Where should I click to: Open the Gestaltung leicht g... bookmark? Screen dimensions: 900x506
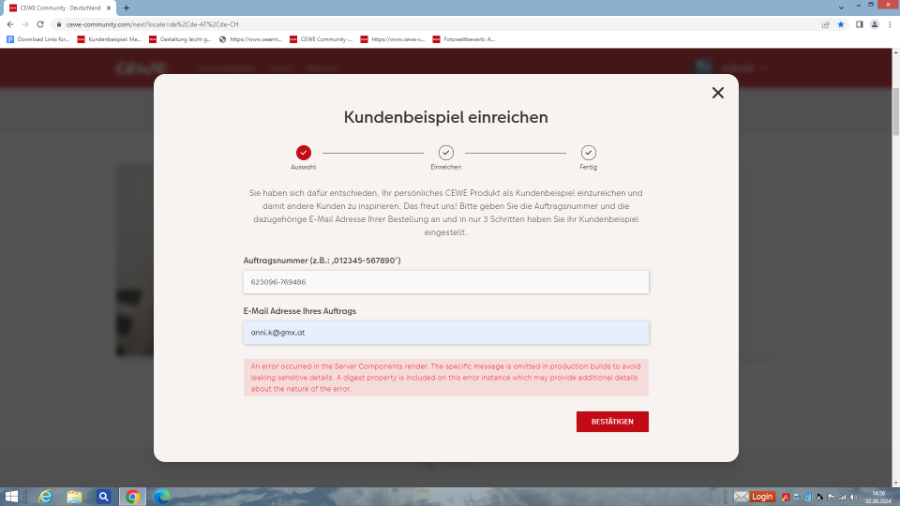pos(180,39)
